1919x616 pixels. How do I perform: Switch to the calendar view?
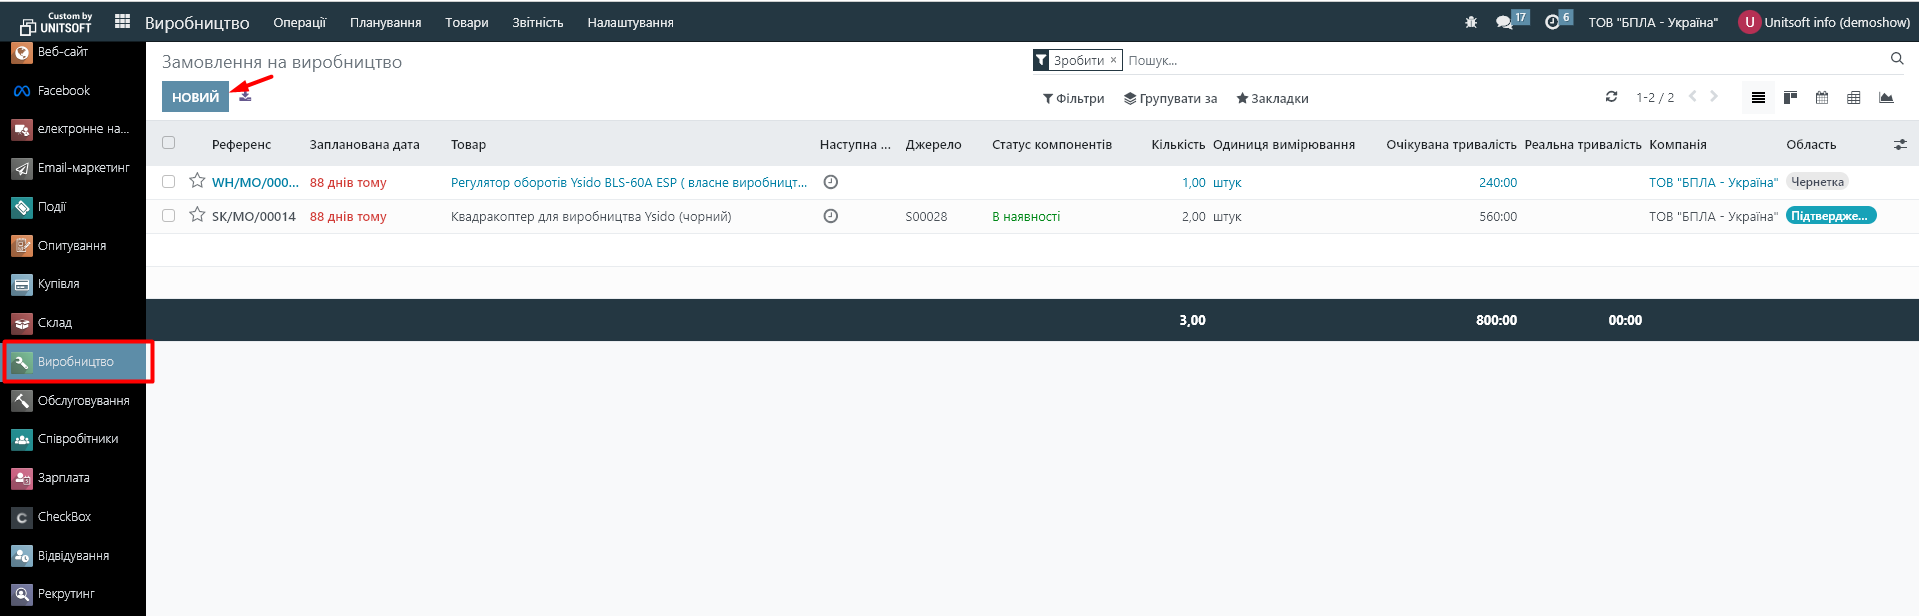pos(1822,98)
